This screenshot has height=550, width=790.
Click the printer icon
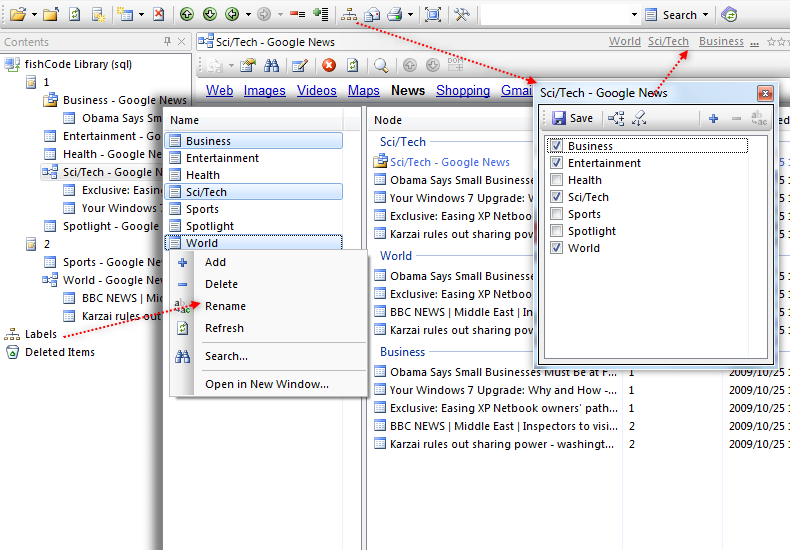[395, 15]
